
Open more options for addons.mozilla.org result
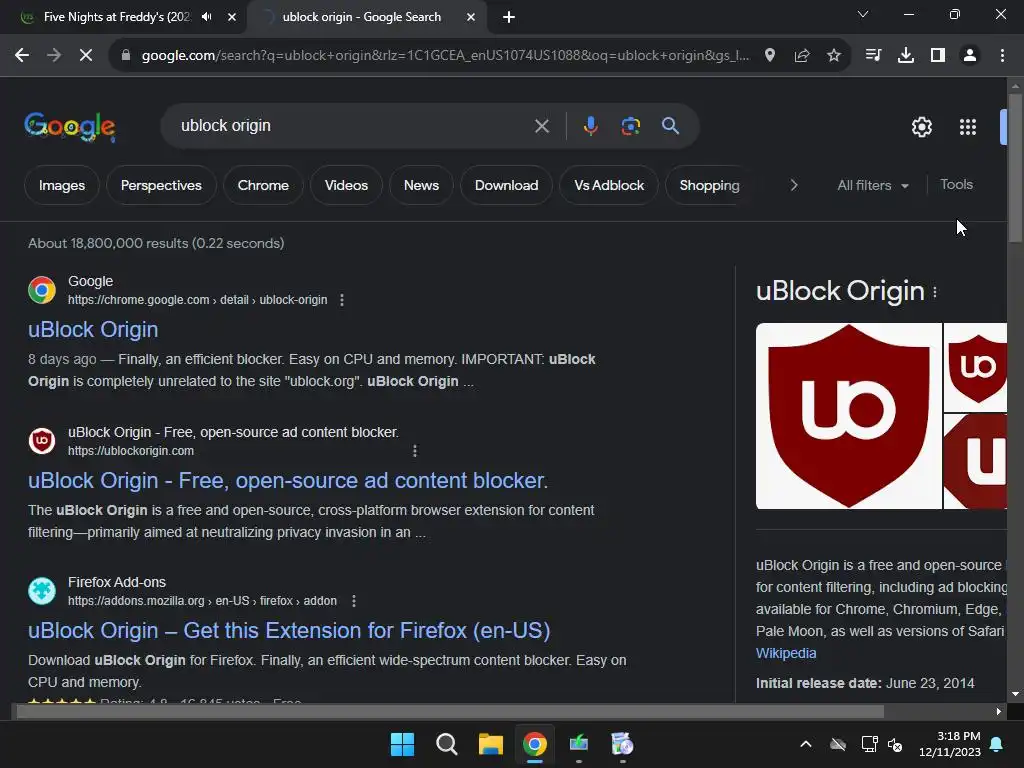pyautogui.click(x=354, y=601)
